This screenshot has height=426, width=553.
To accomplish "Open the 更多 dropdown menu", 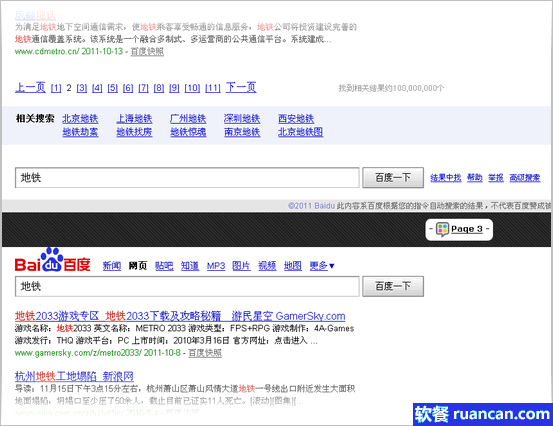I will point(322,266).
